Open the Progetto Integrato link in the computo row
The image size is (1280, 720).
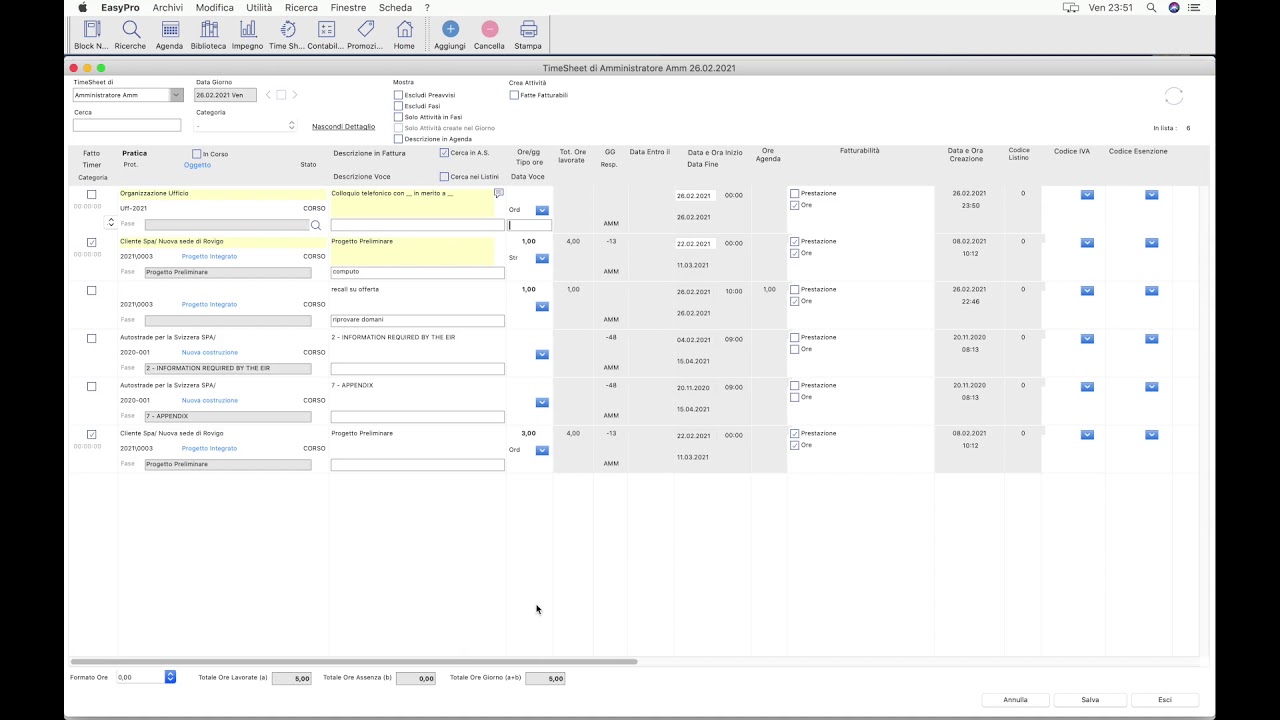[209, 256]
